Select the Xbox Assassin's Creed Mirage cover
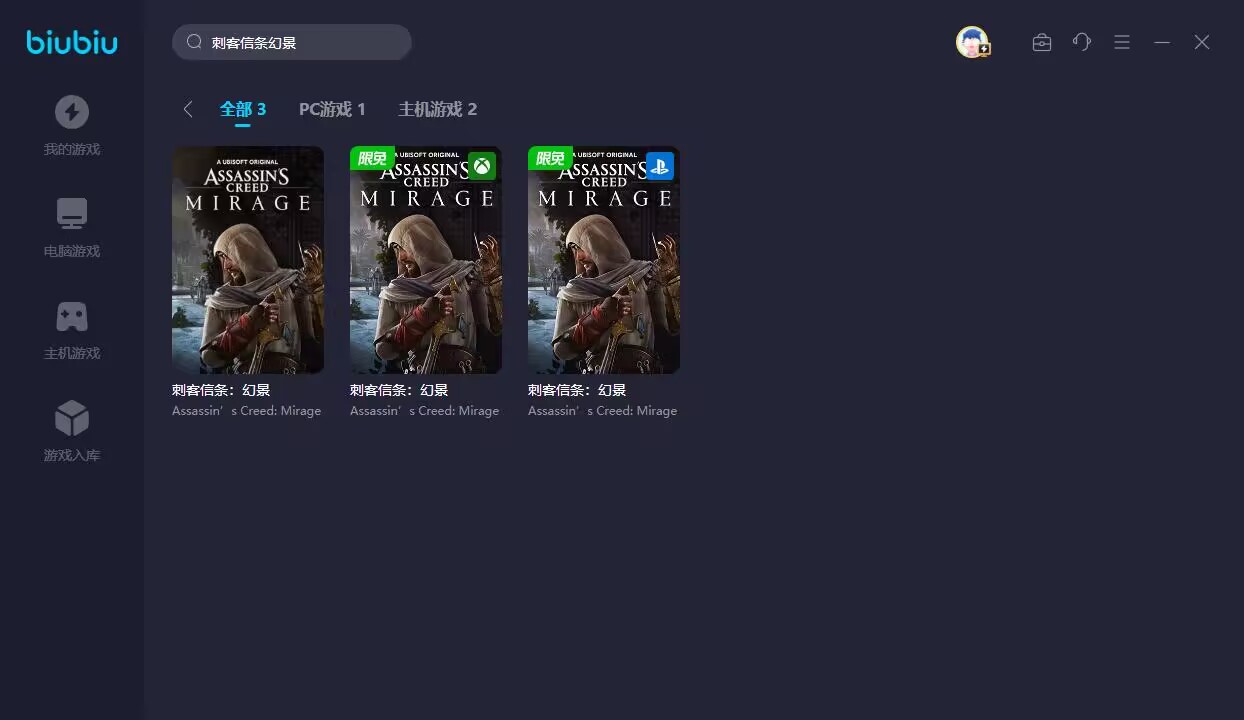Viewport: 1244px width, 720px height. (426, 260)
